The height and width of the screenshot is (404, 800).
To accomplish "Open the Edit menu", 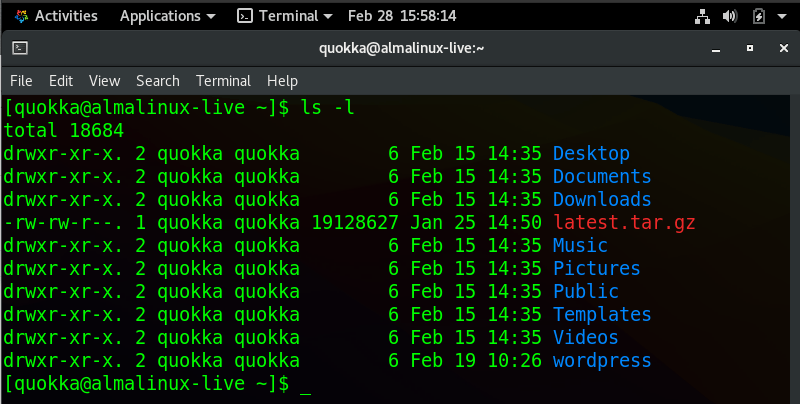I will tap(61, 81).
